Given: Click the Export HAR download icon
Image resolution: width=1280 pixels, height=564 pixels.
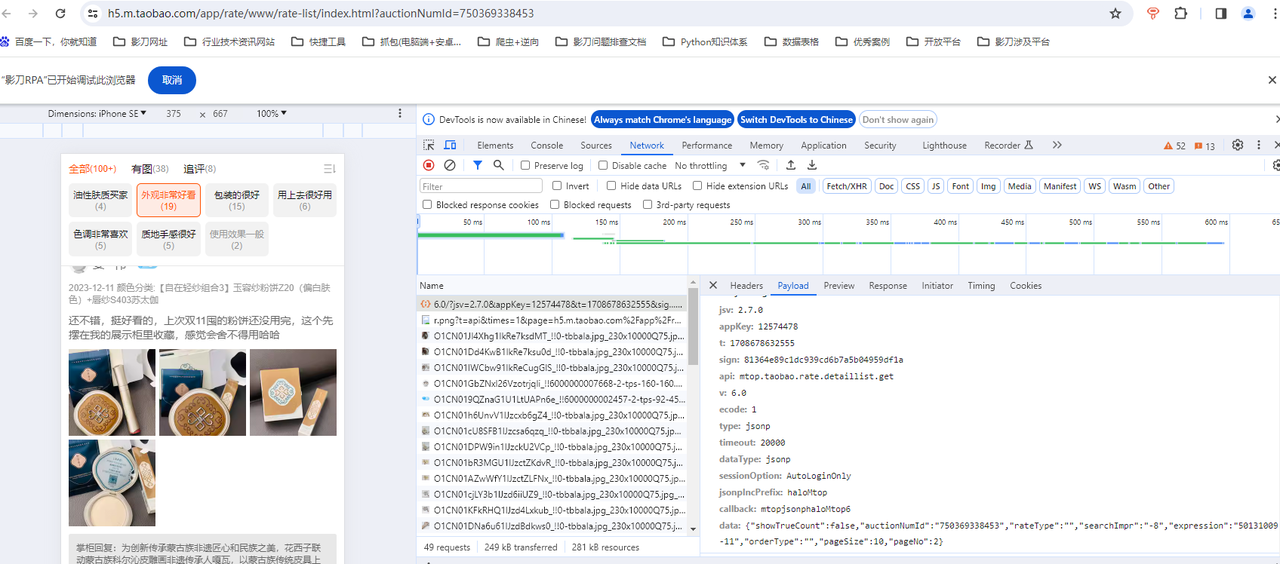Looking at the screenshot, I should coord(812,165).
